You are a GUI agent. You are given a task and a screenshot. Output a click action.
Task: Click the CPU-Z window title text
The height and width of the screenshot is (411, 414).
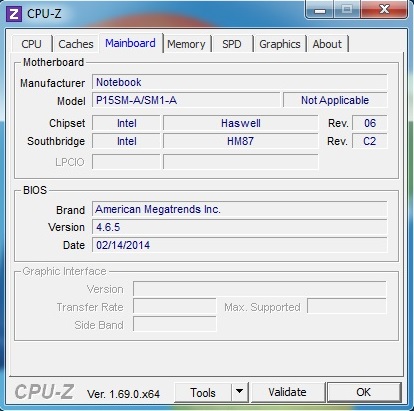click(x=44, y=14)
